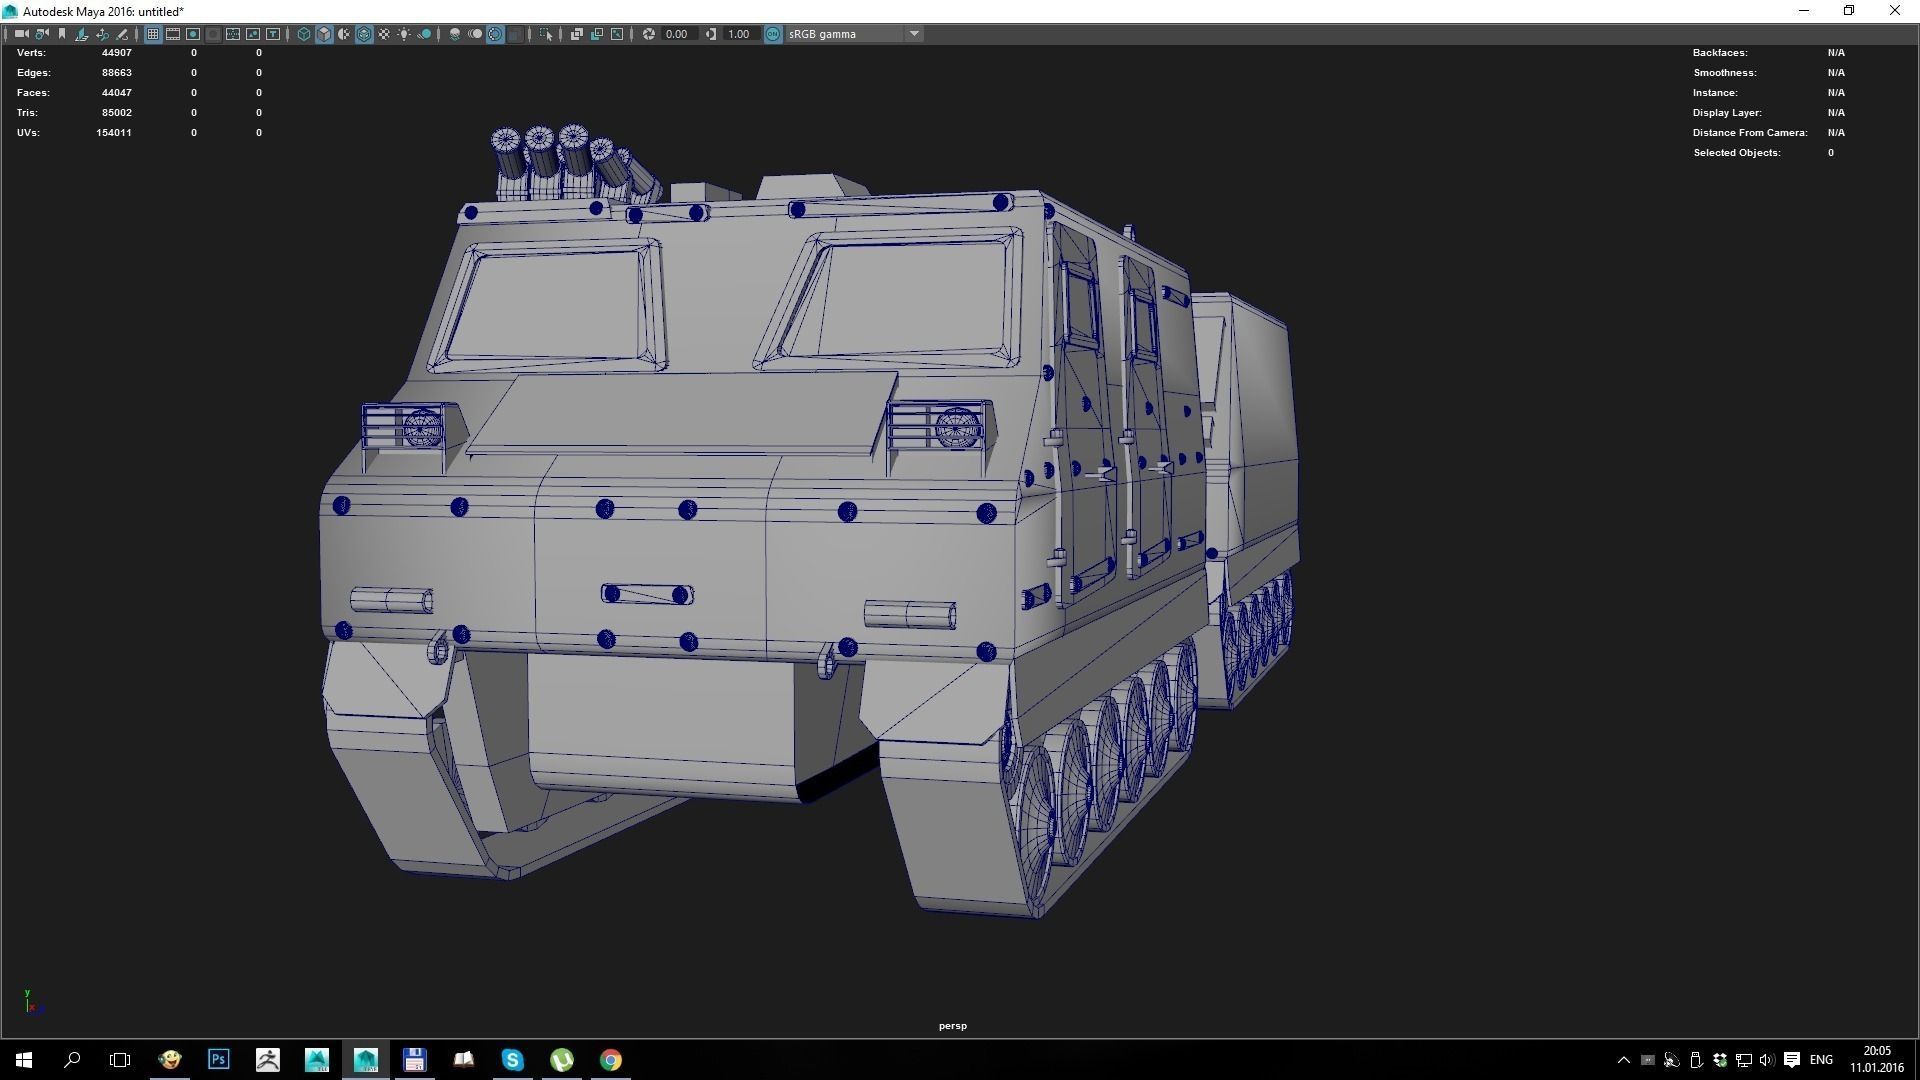Toggle the Resolution Gate display
The height and width of the screenshot is (1080, 1920).
[193, 33]
